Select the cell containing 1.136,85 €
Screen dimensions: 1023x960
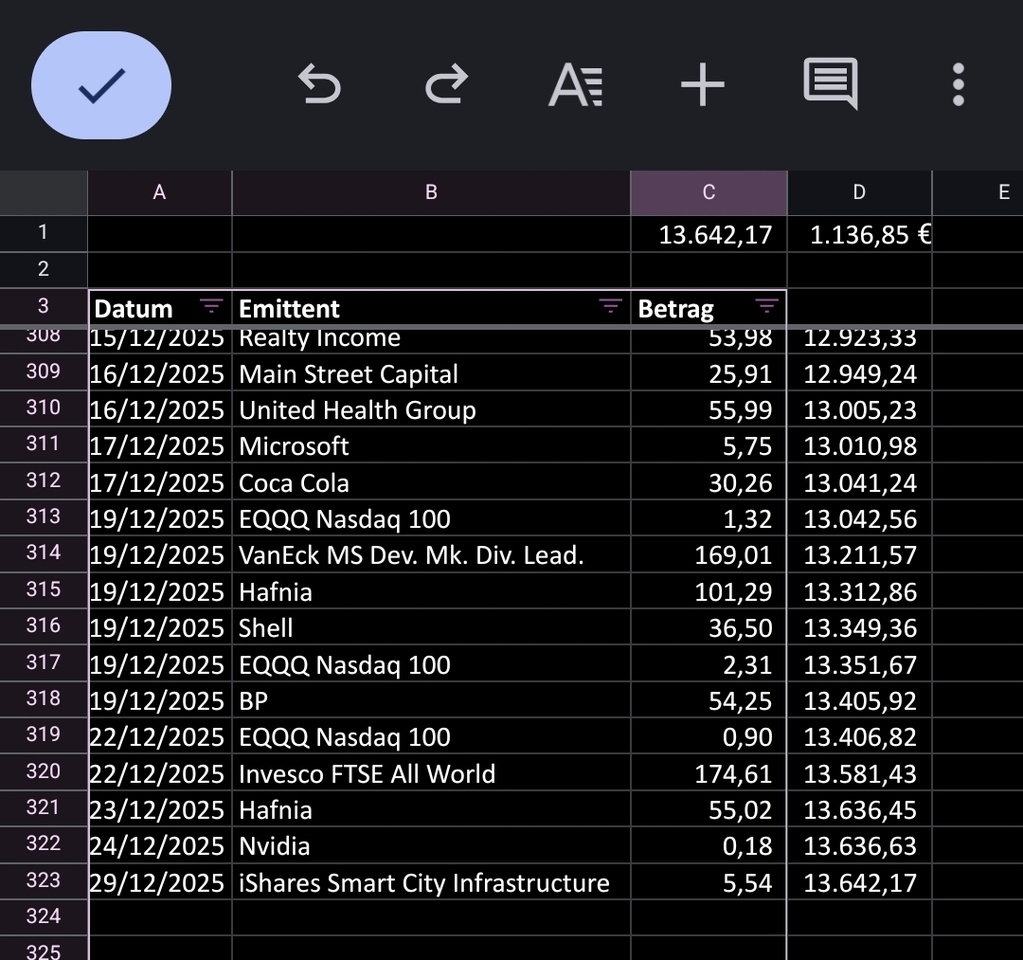[x=859, y=235]
